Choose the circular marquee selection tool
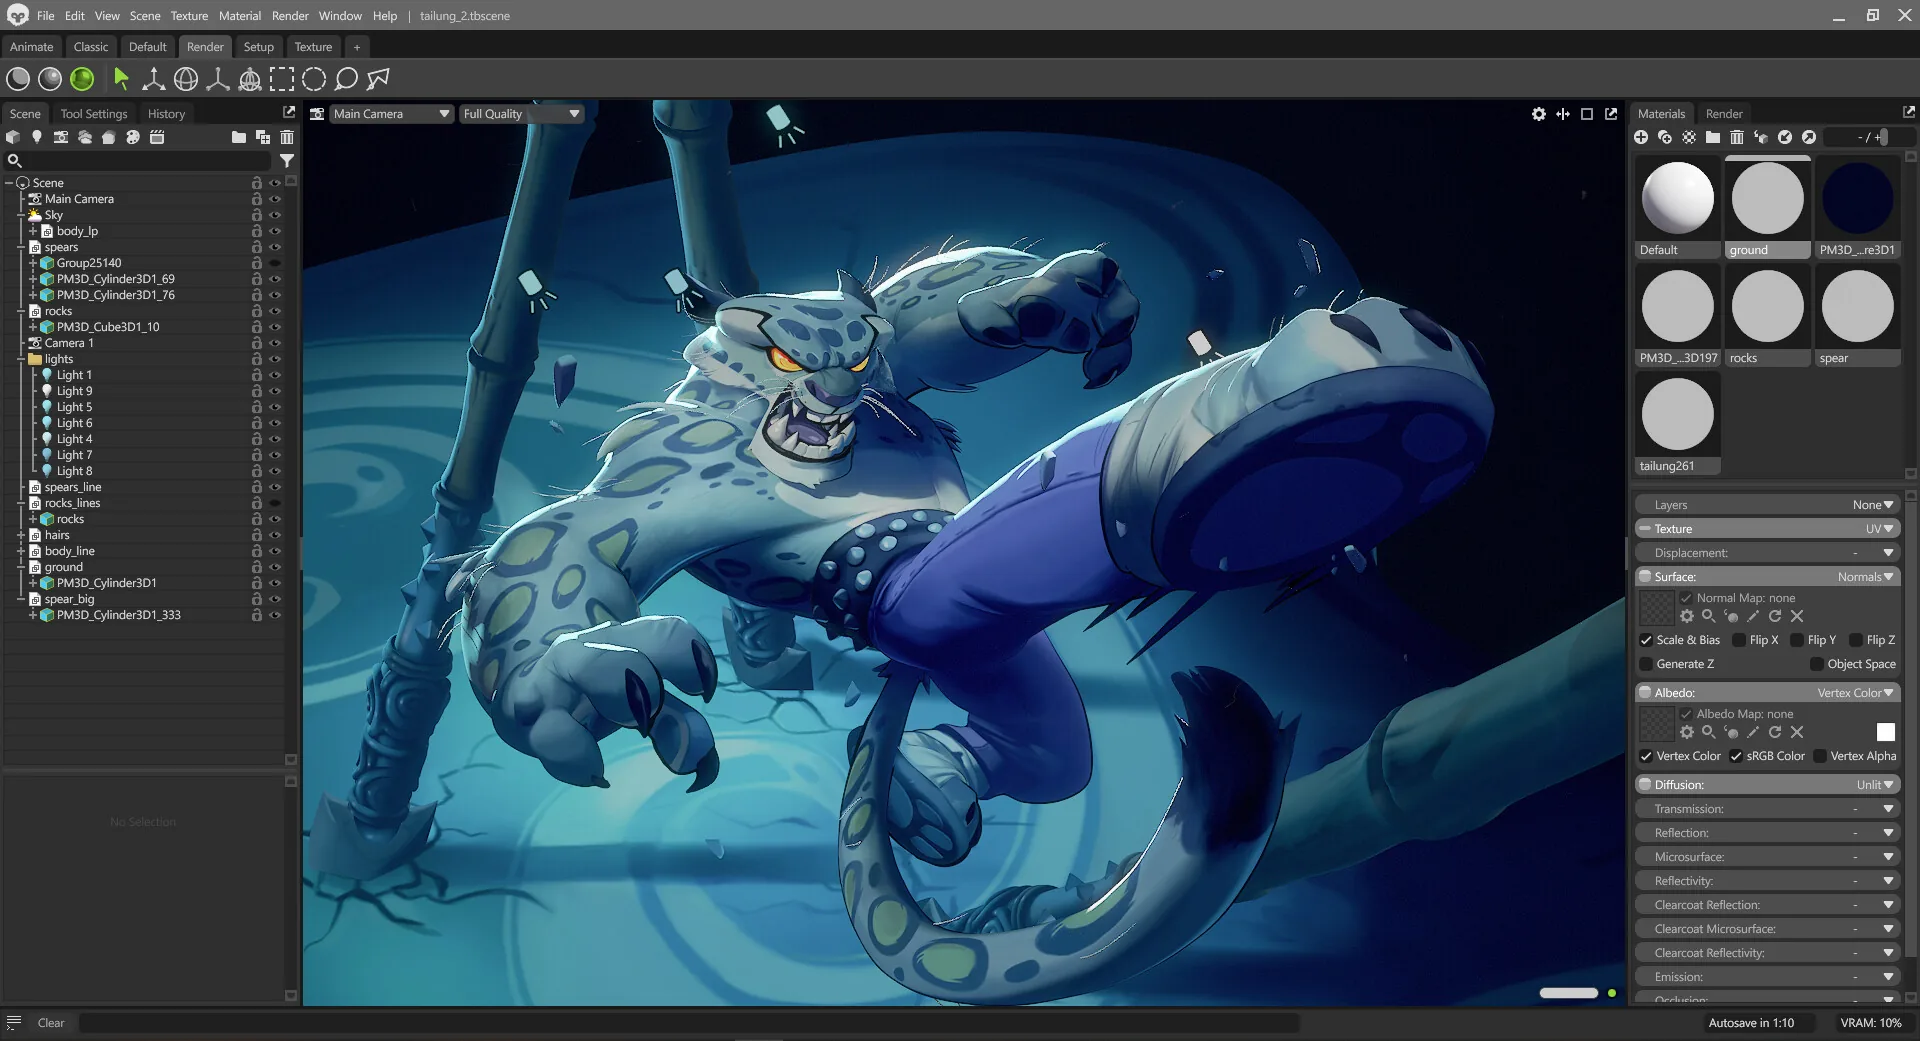Image resolution: width=1920 pixels, height=1041 pixels. [x=313, y=79]
